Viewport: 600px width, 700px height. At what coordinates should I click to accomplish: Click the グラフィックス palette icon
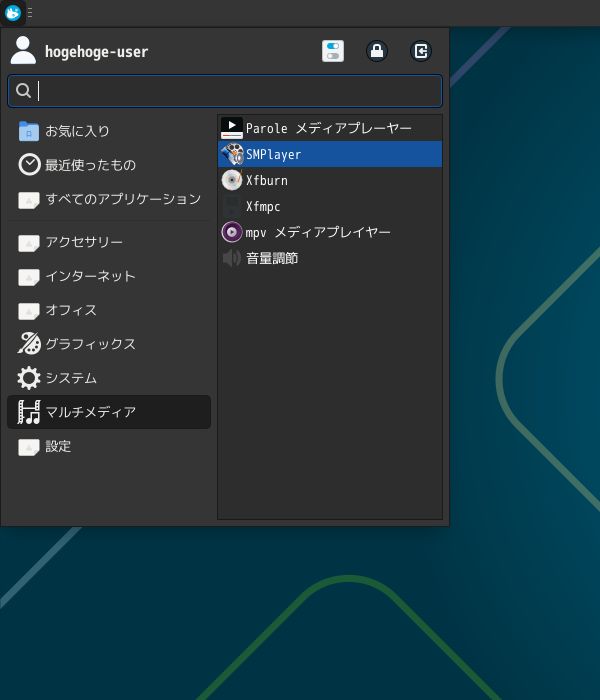(x=29, y=343)
